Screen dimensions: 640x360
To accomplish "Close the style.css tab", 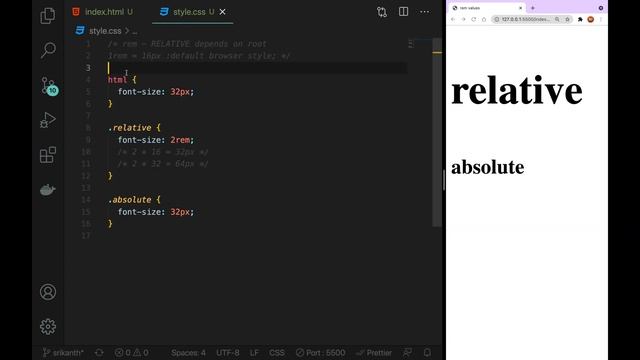I will [222, 12].
